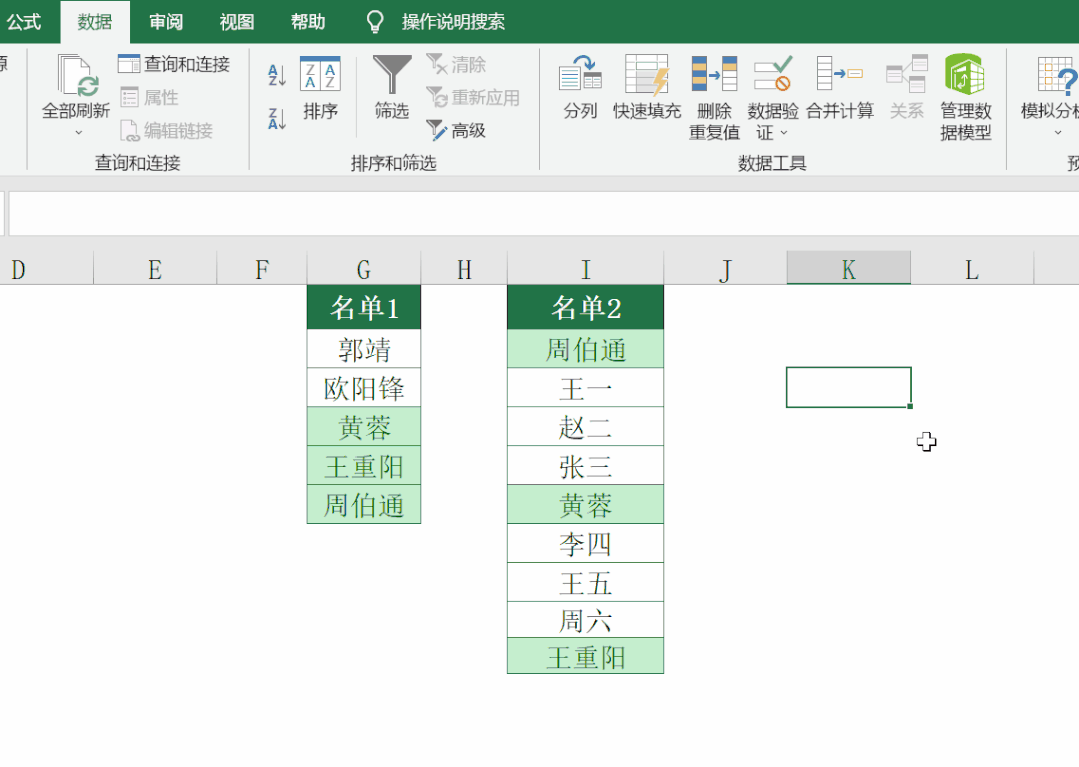Screen dimensions: 1079x767
Task: Click the Data Validation (数据验证) icon
Action: (x=773, y=73)
